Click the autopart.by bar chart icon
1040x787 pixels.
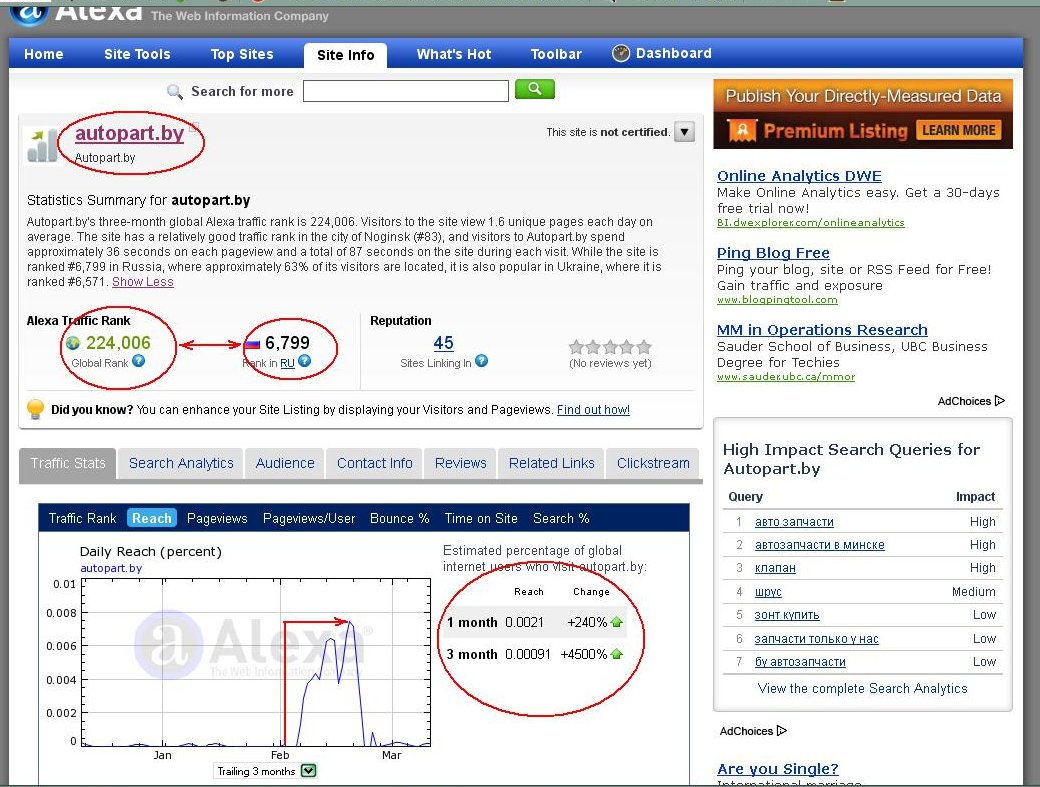[x=44, y=144]
